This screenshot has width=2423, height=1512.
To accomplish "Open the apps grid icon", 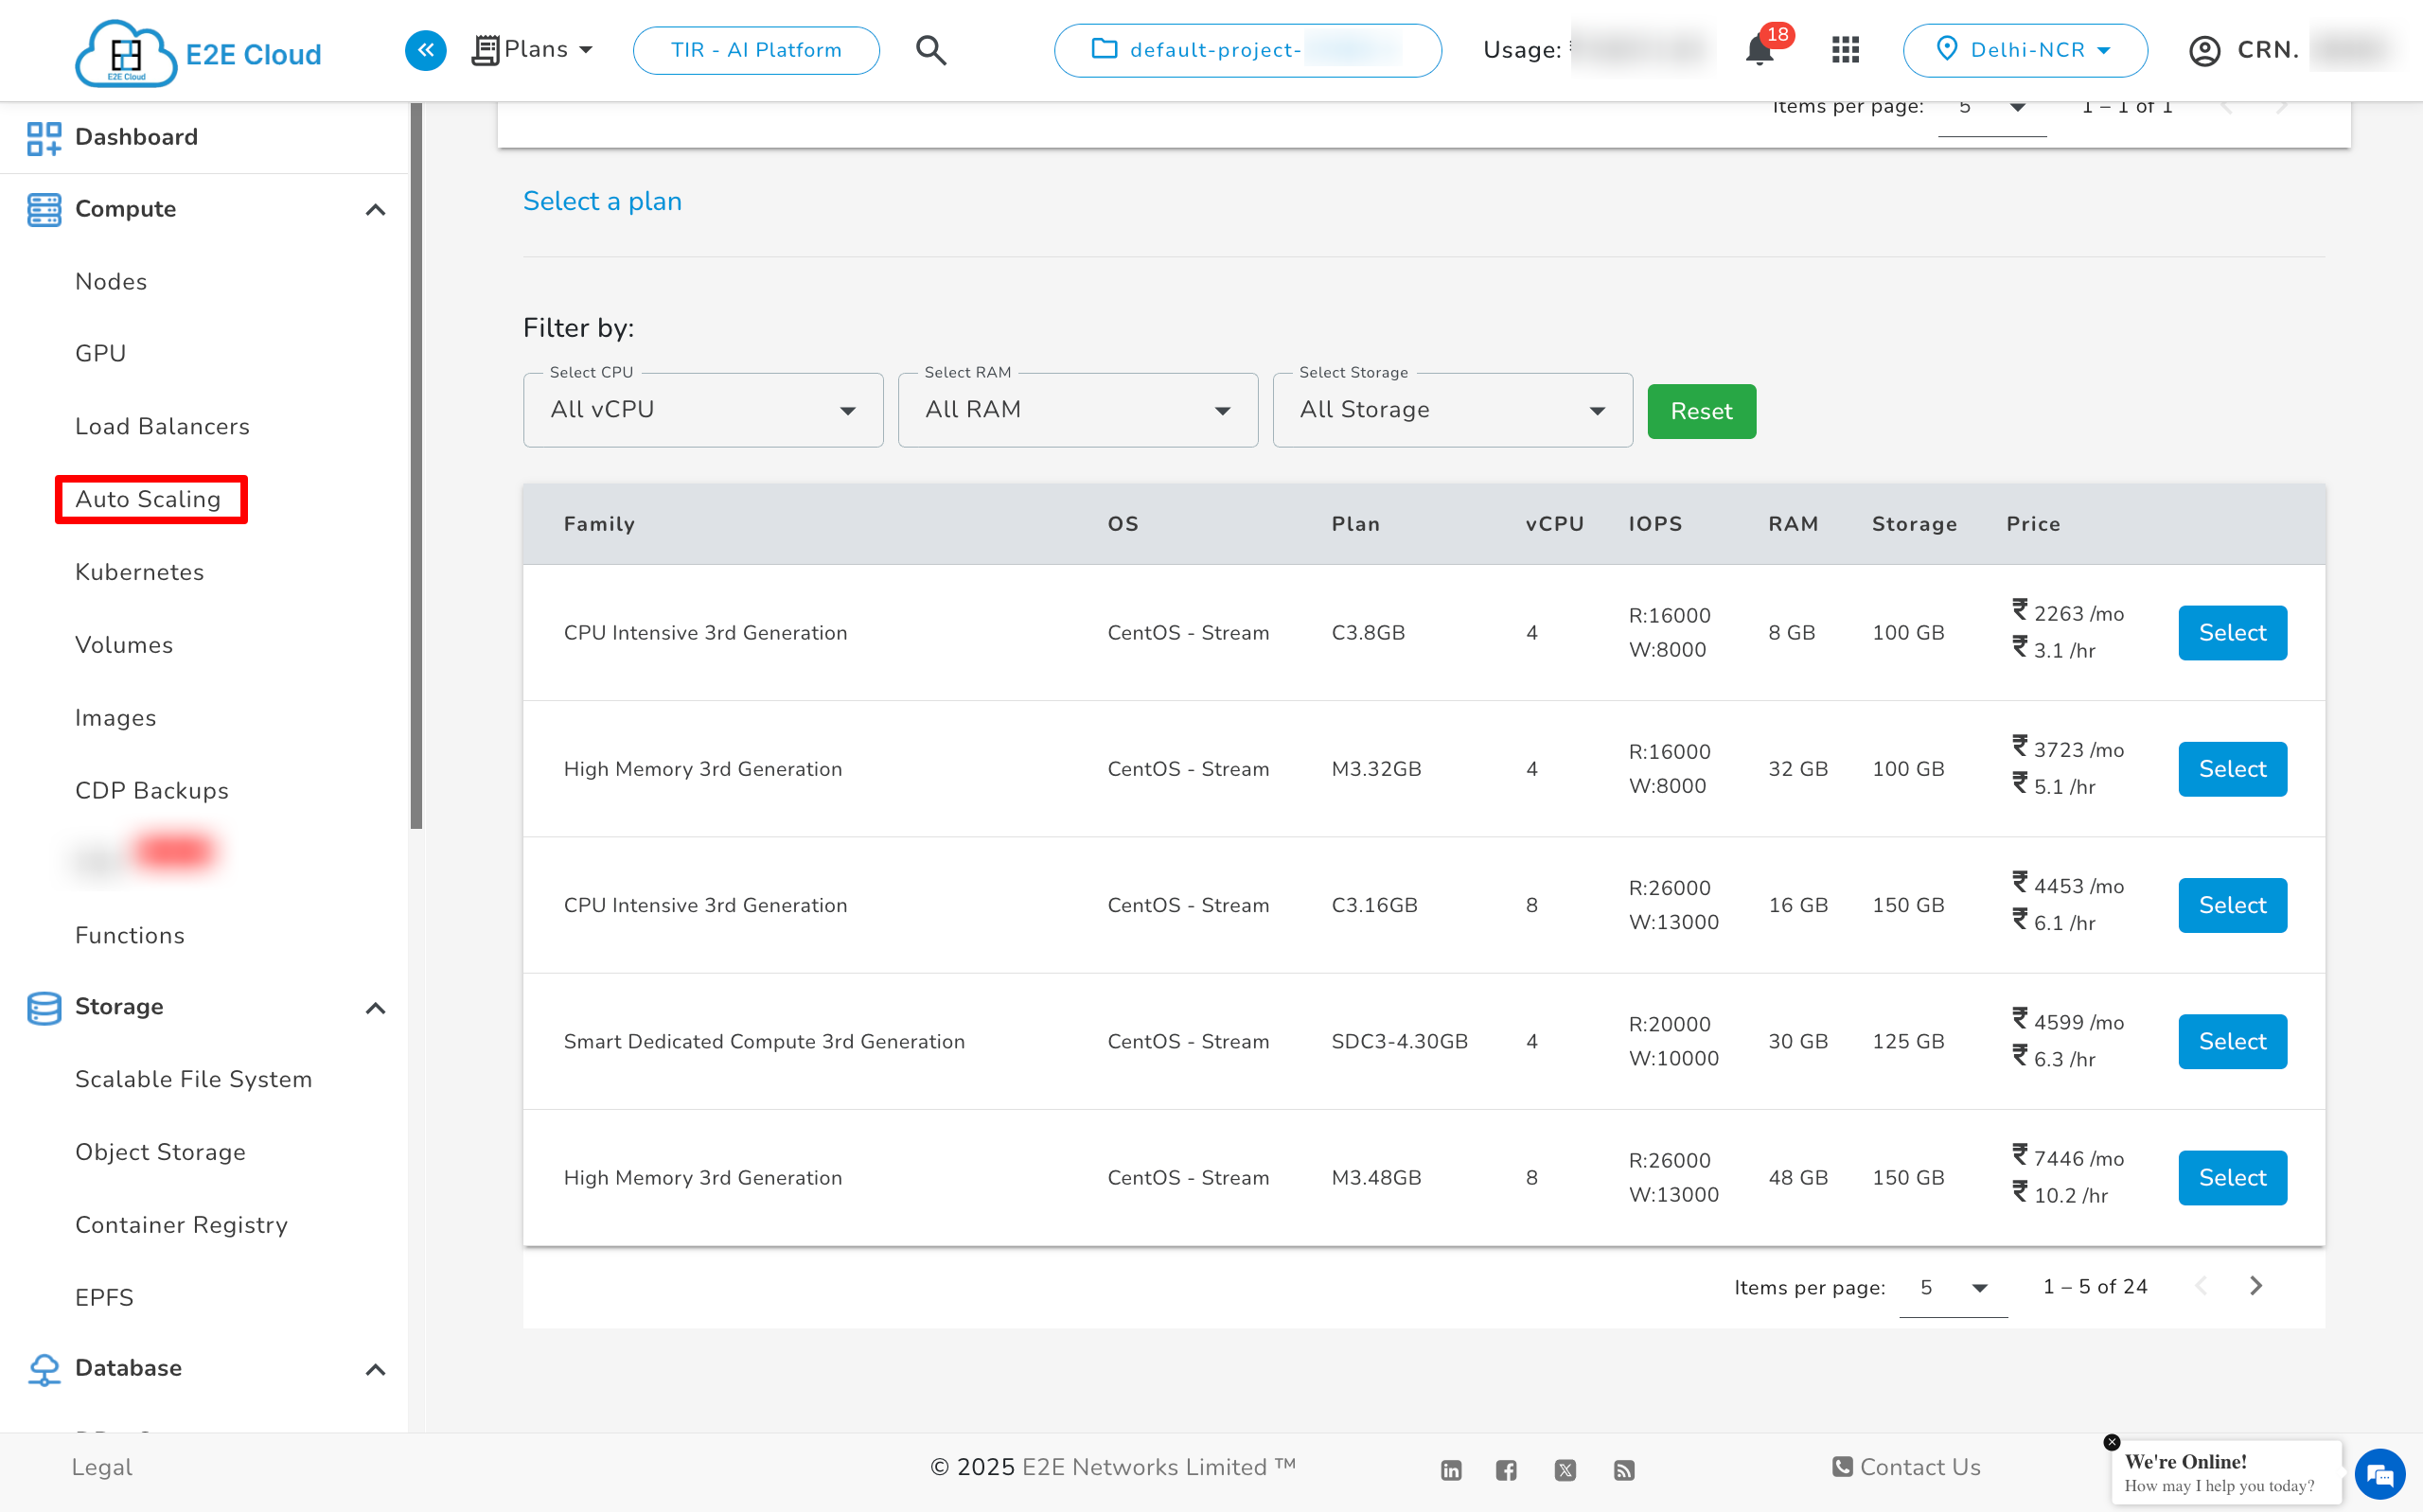I will coord(1845,50).
